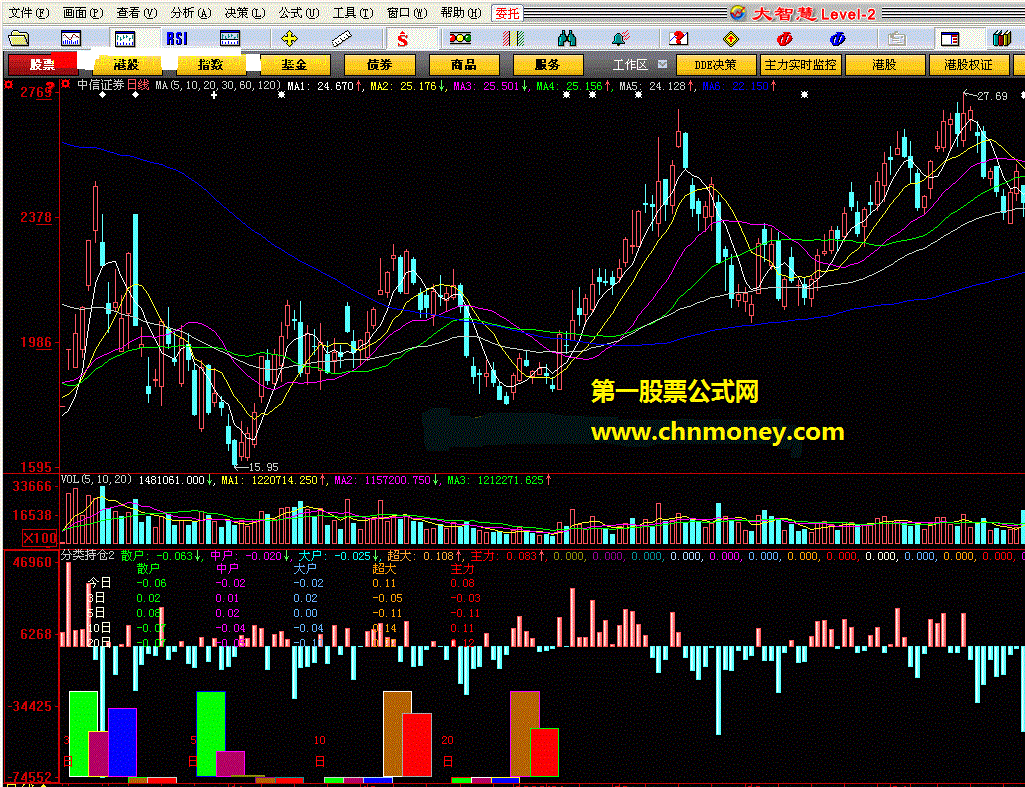Viewport: 1025px width, 787px height.
Task: Click the yellow diamond up-arrow icon
Action: point(731,39)
